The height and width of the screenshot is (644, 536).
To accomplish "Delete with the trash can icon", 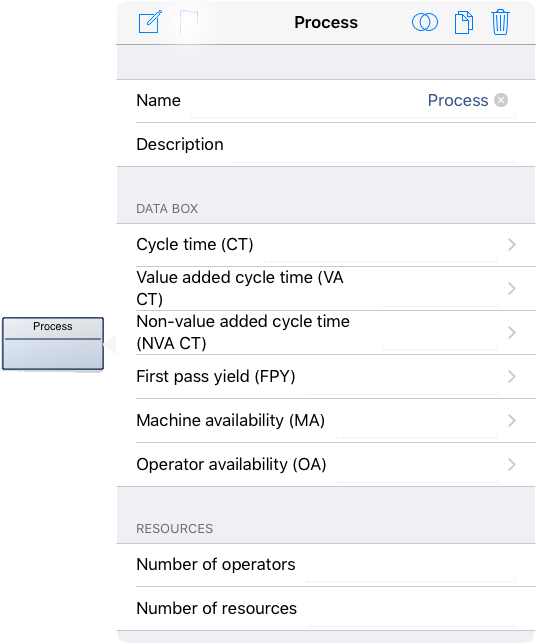I will click(500, 23).
